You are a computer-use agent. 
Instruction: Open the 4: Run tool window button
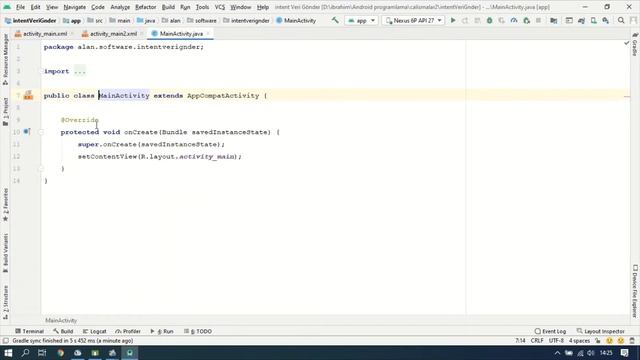tap(162, 331)
